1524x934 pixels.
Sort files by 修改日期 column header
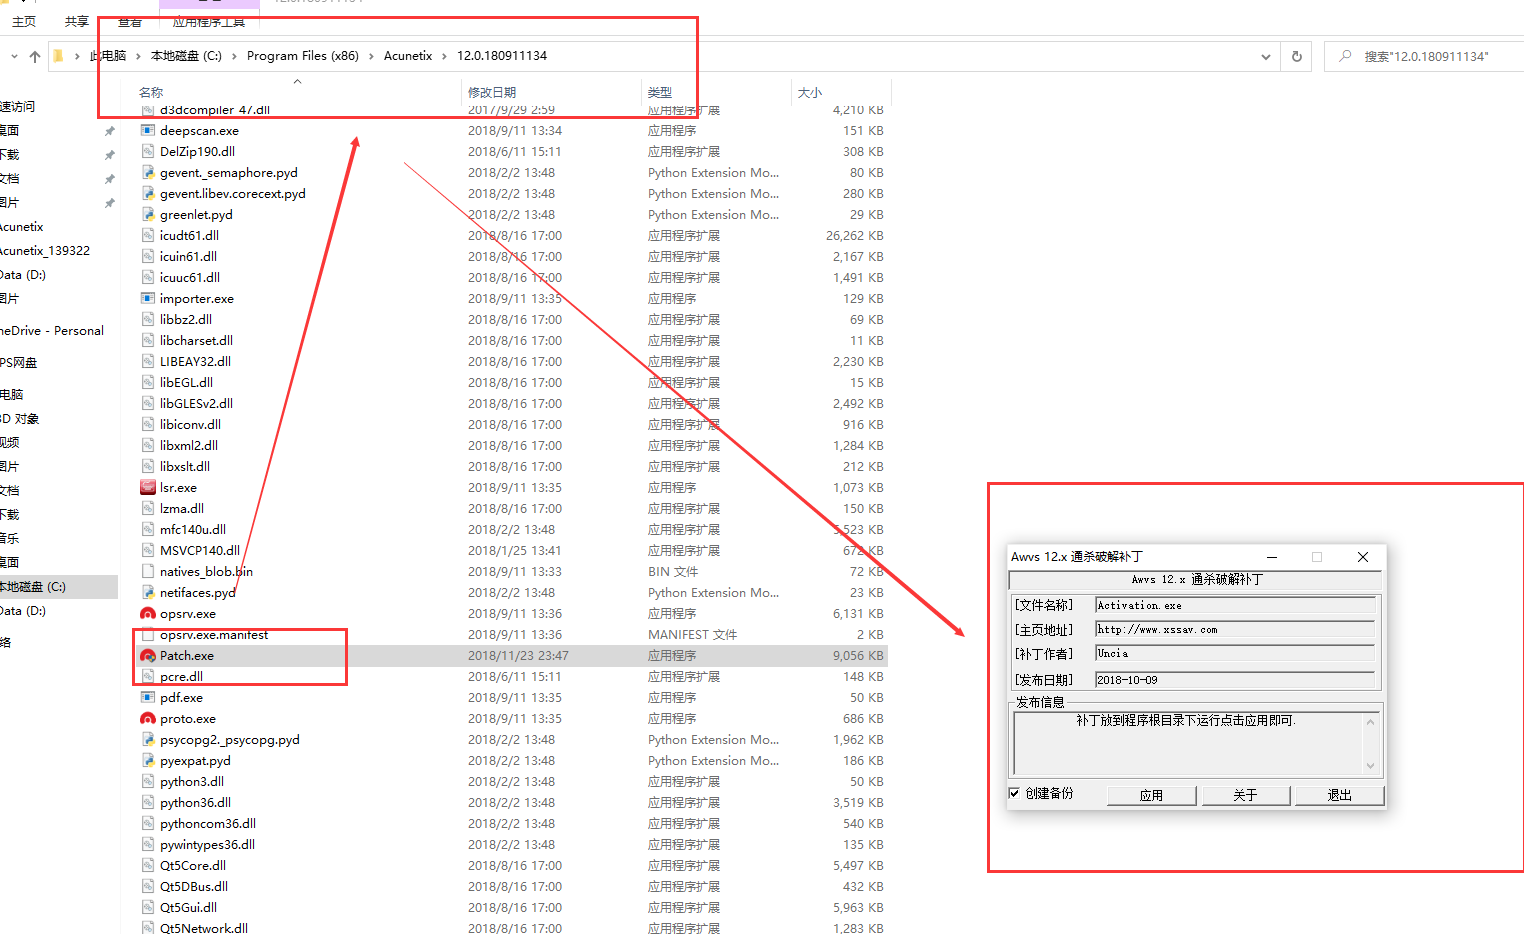pyautogui.click(x=492, y=92)
